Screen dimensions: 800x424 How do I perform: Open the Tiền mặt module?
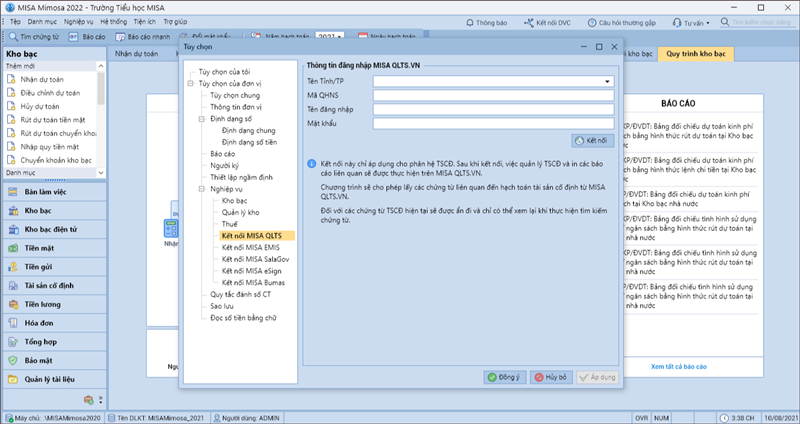[55, 248]
